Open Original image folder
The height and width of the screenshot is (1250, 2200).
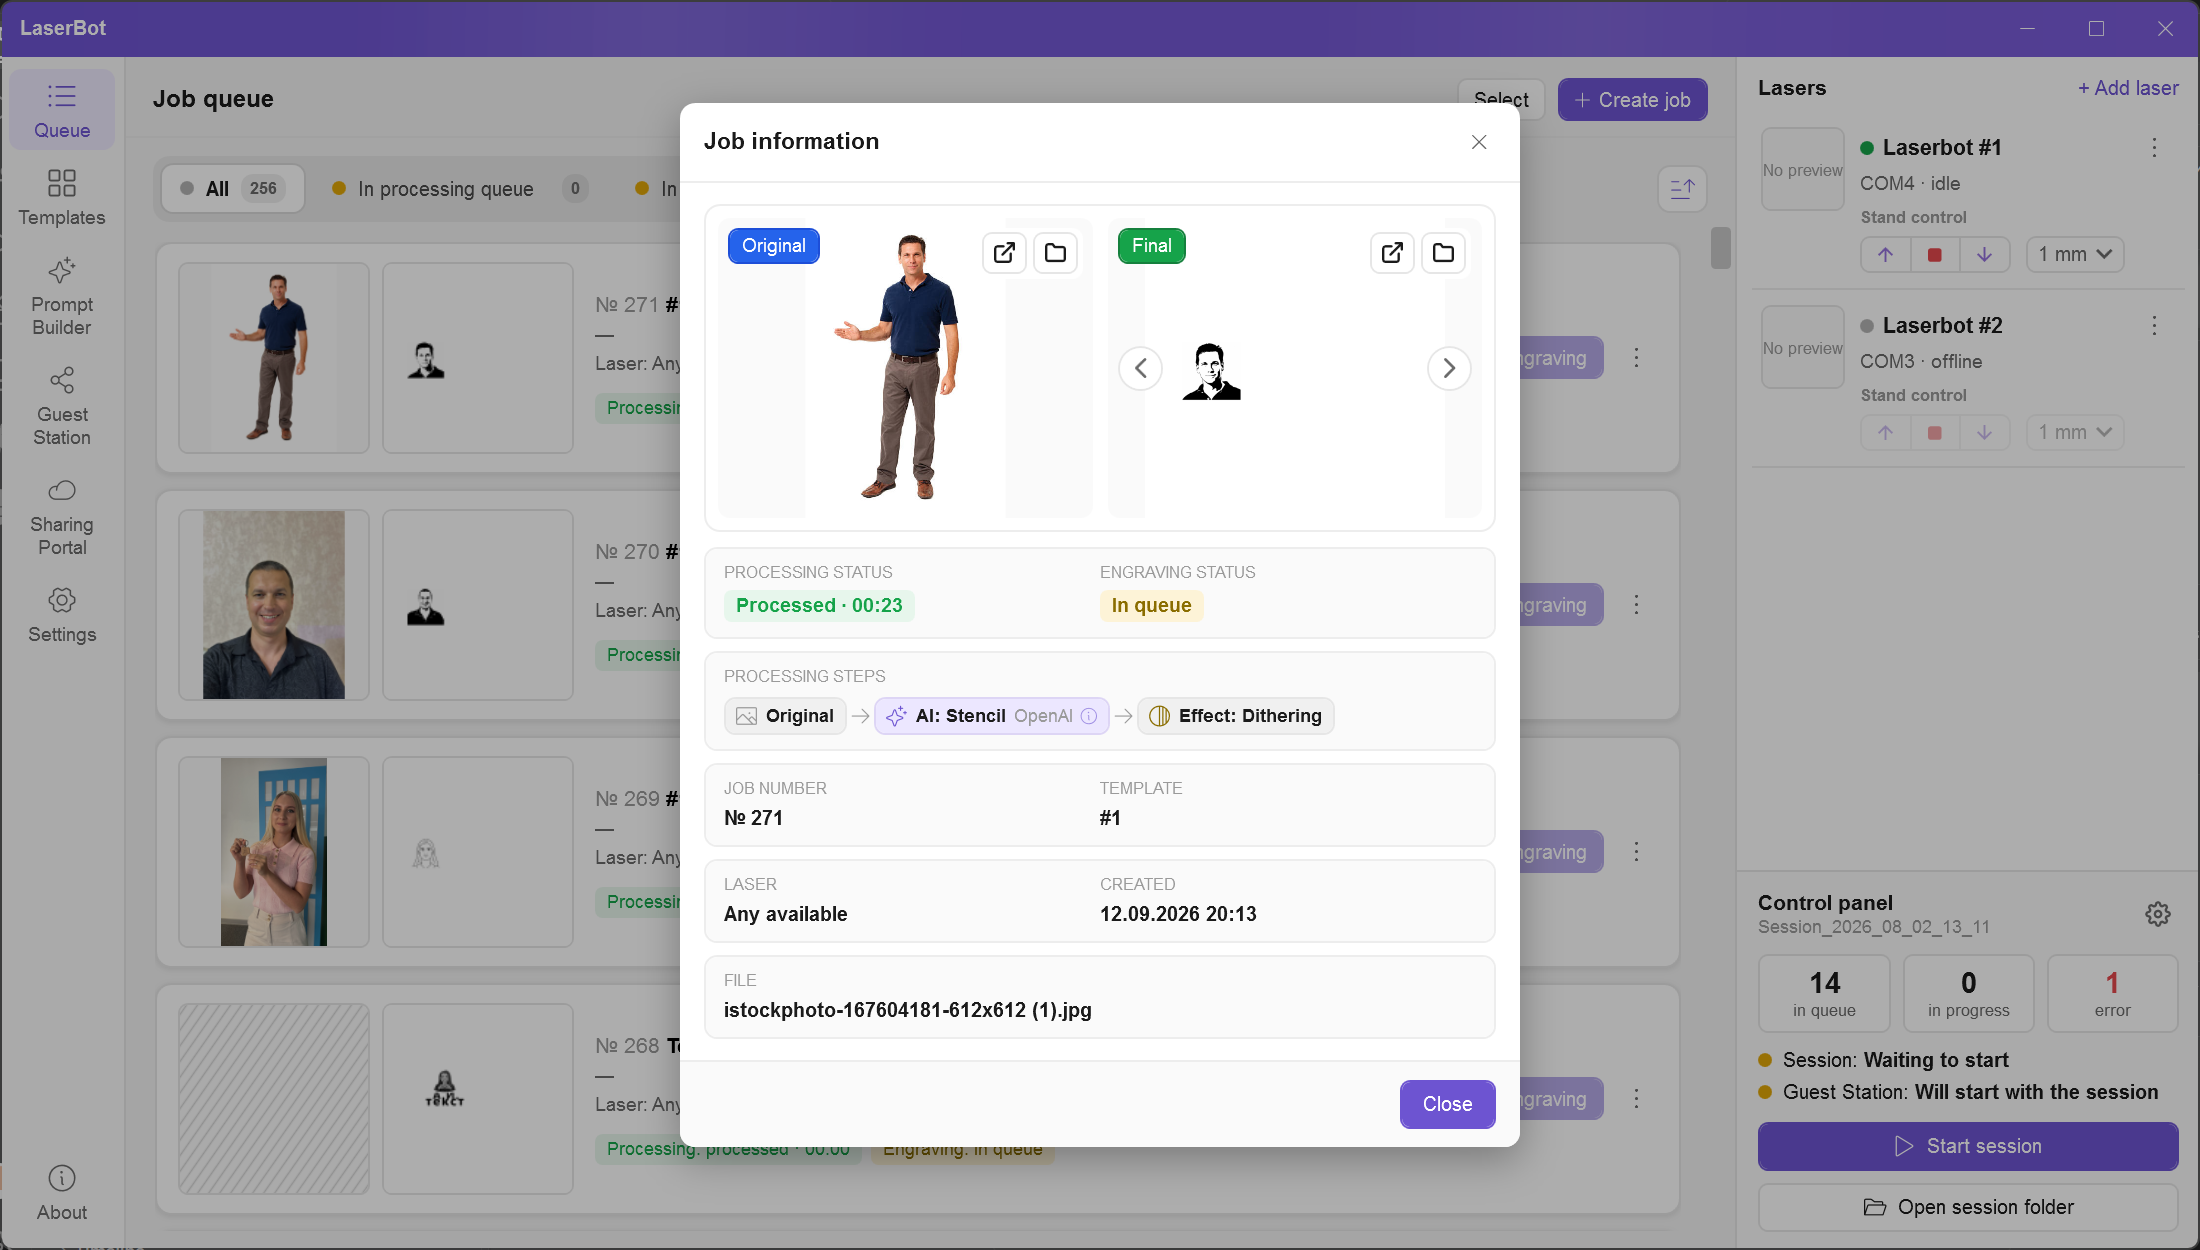pyautogui.click(x=1055, y=253)
